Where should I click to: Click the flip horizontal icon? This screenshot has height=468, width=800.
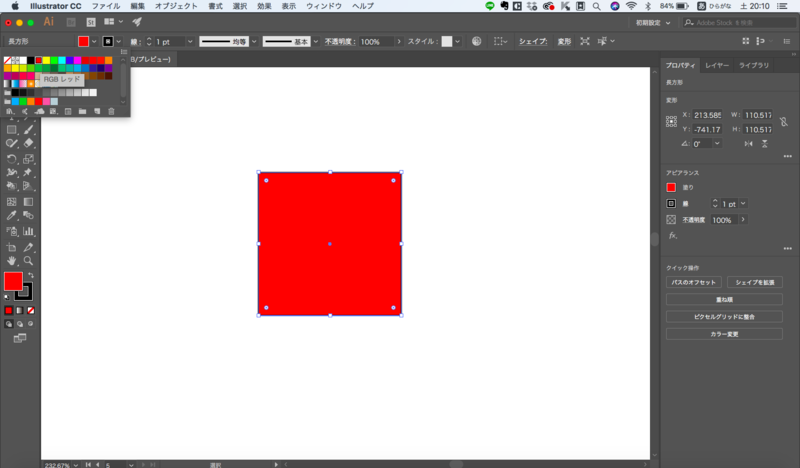pos(748,144)
